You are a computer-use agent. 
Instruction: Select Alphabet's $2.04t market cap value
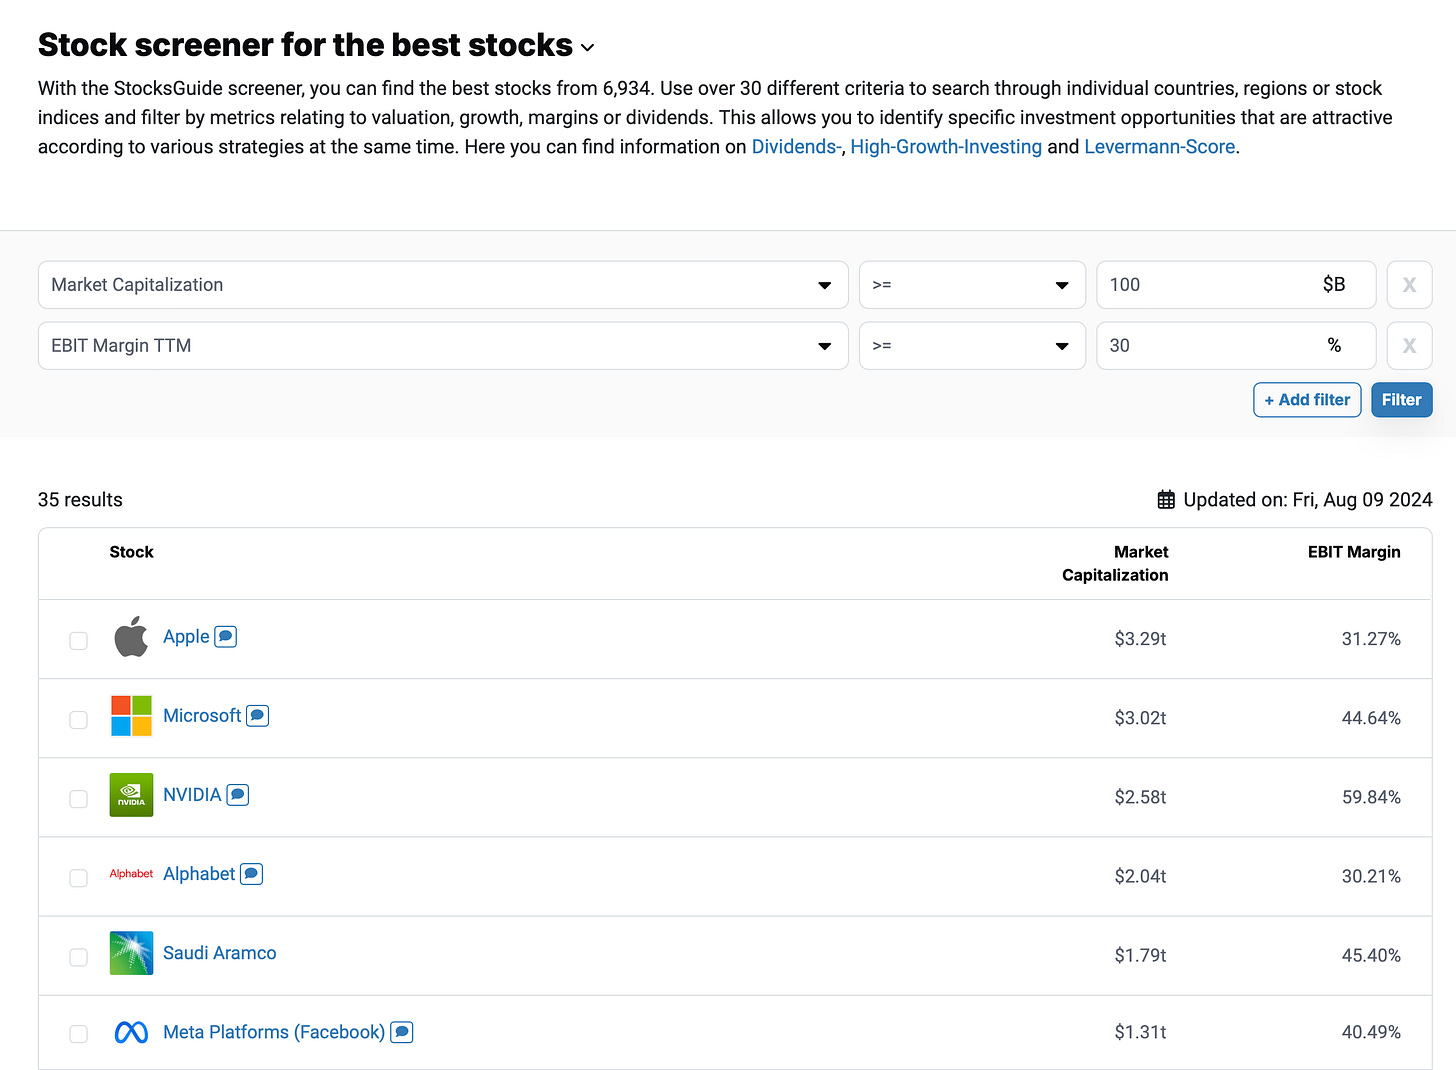pos(1140,876)
